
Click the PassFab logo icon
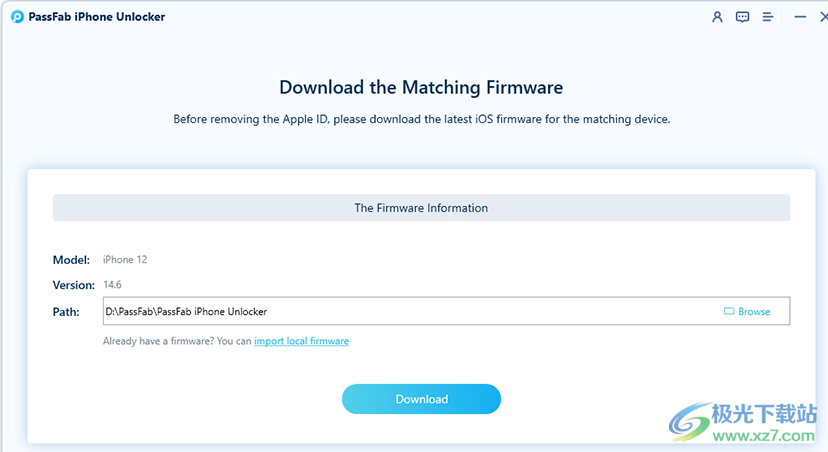coord(17,17)
